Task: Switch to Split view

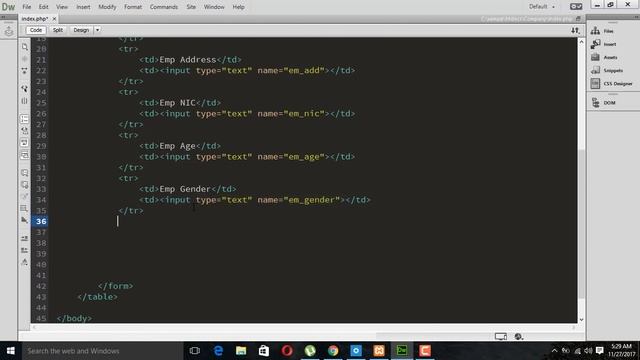Action: click(x=58, y=30)
